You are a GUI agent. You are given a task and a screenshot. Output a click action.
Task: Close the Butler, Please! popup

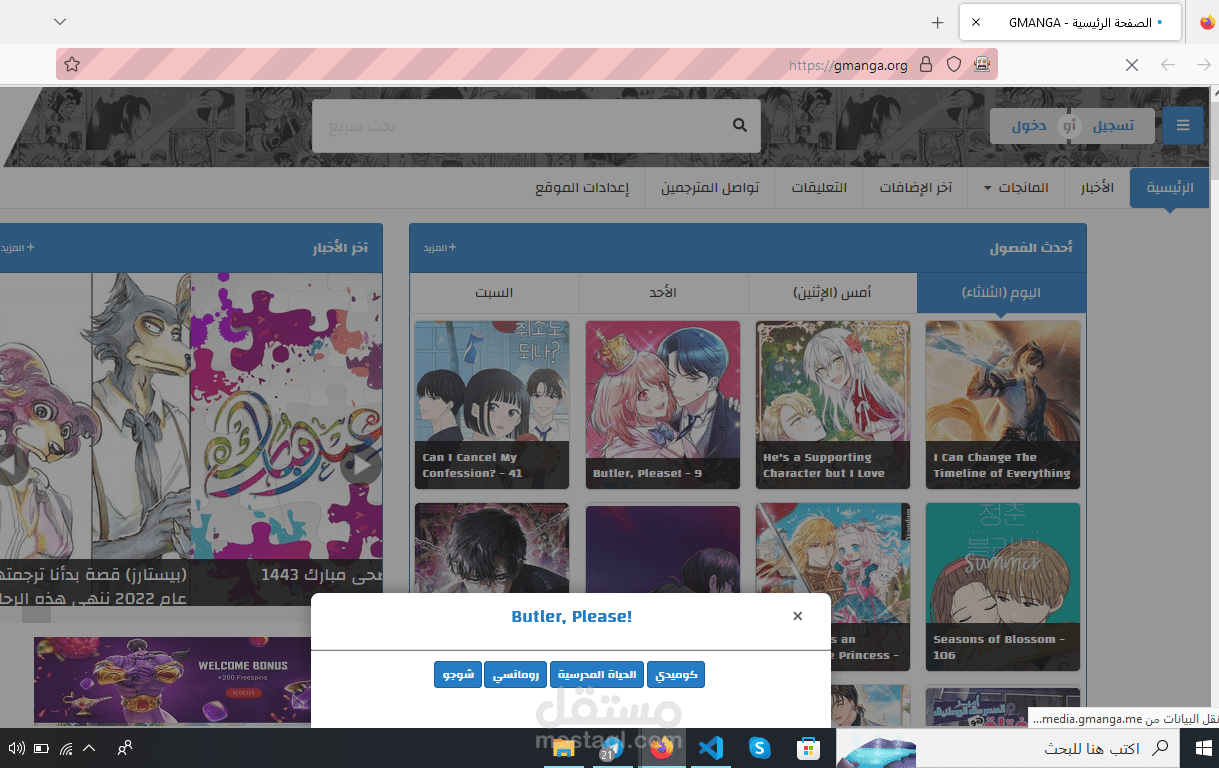click(797, 616)
